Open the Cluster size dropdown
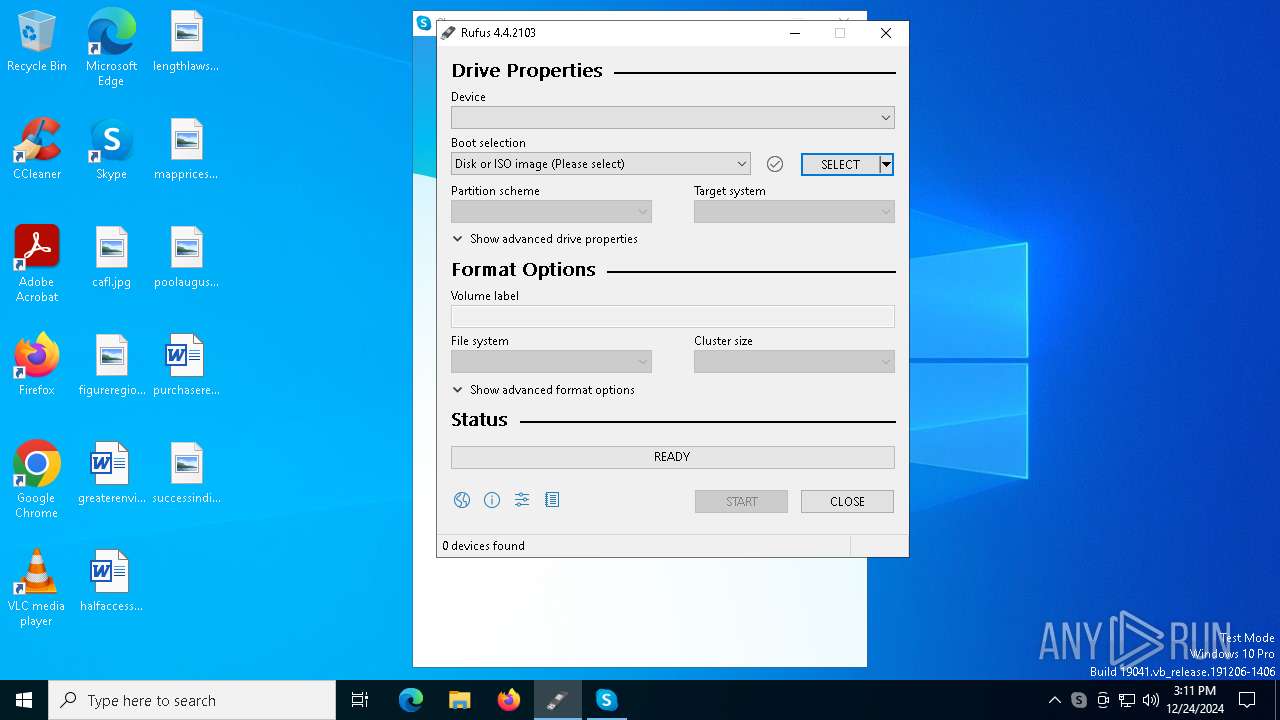Image resolution: width=1280 pixels, height=720 pixels. [x=794, y=362]
